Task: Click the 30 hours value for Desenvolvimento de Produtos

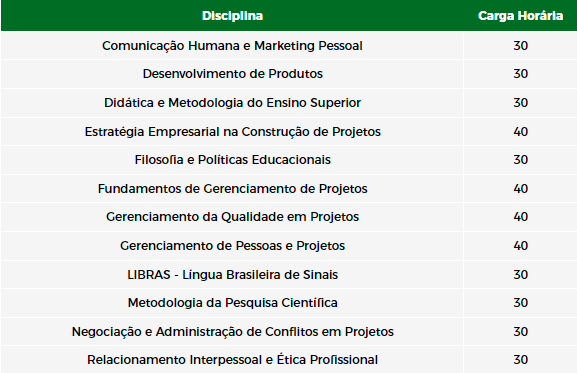Action: point(521,74)
